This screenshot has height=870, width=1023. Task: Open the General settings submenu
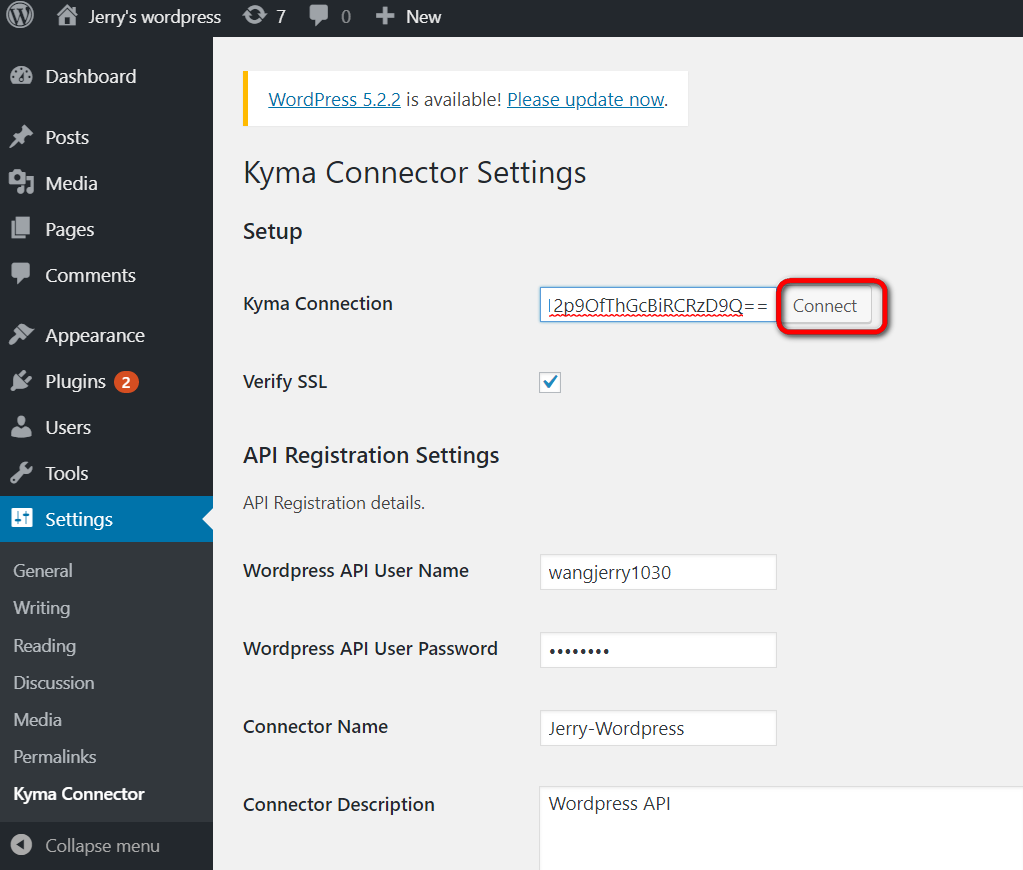click(x=43, y=571)
